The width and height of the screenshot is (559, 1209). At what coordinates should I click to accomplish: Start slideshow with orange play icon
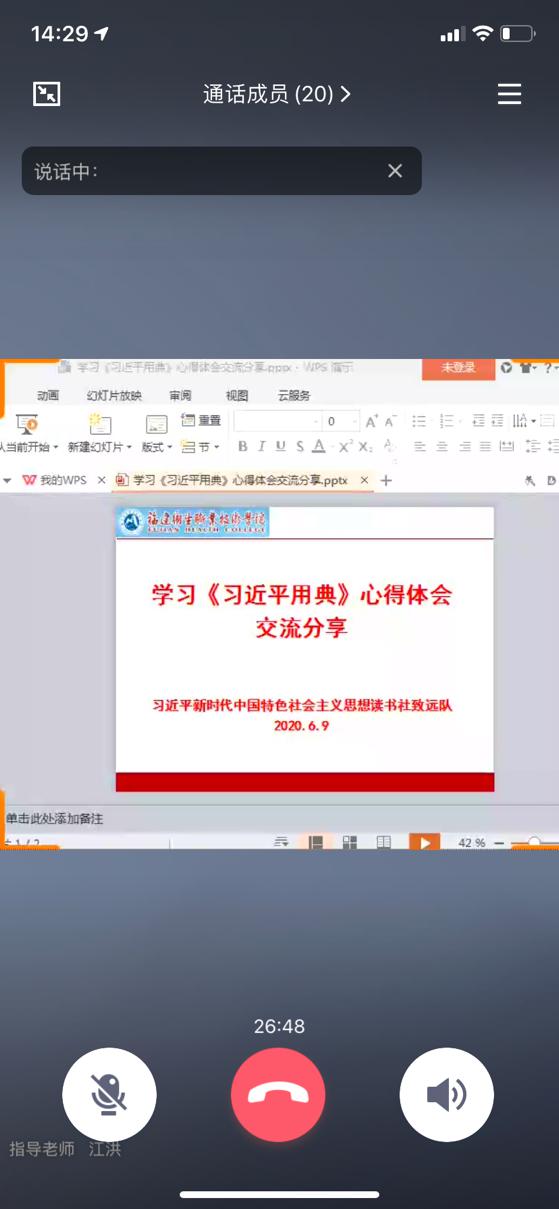click(425, 843)
